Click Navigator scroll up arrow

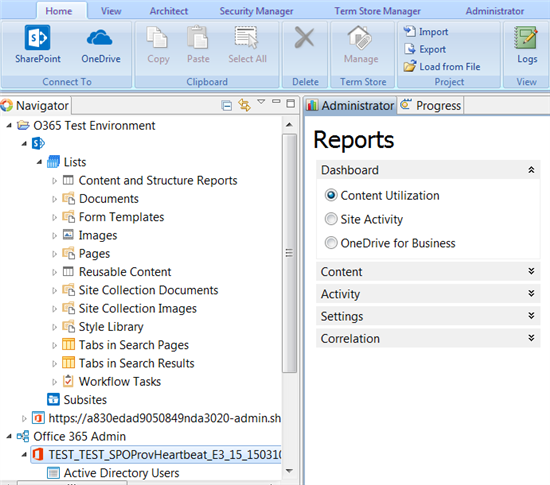pos(289,125)
